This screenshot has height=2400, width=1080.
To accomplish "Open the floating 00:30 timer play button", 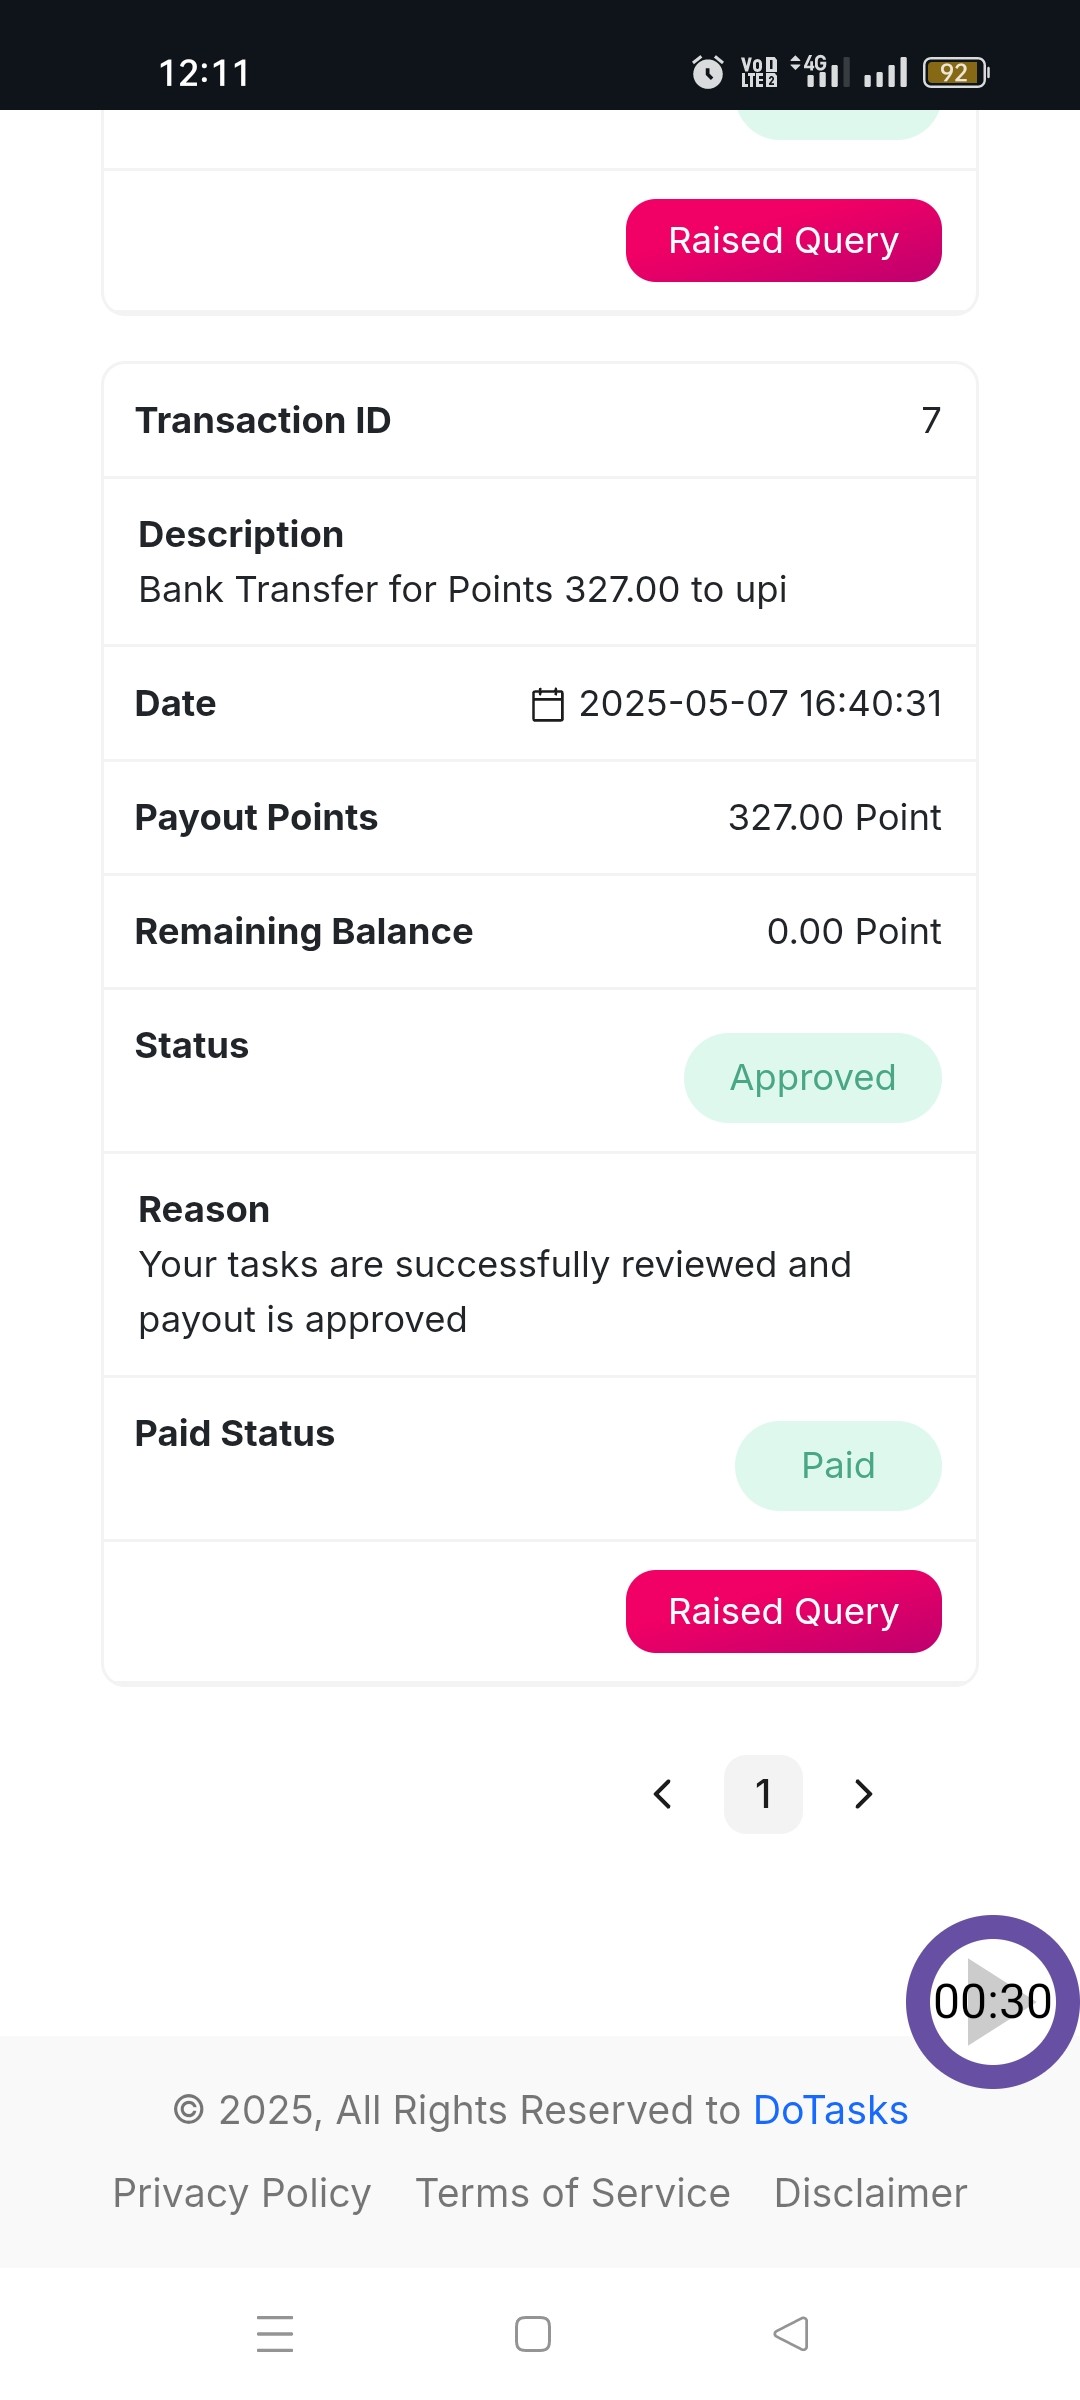I will click(992, 2001).
